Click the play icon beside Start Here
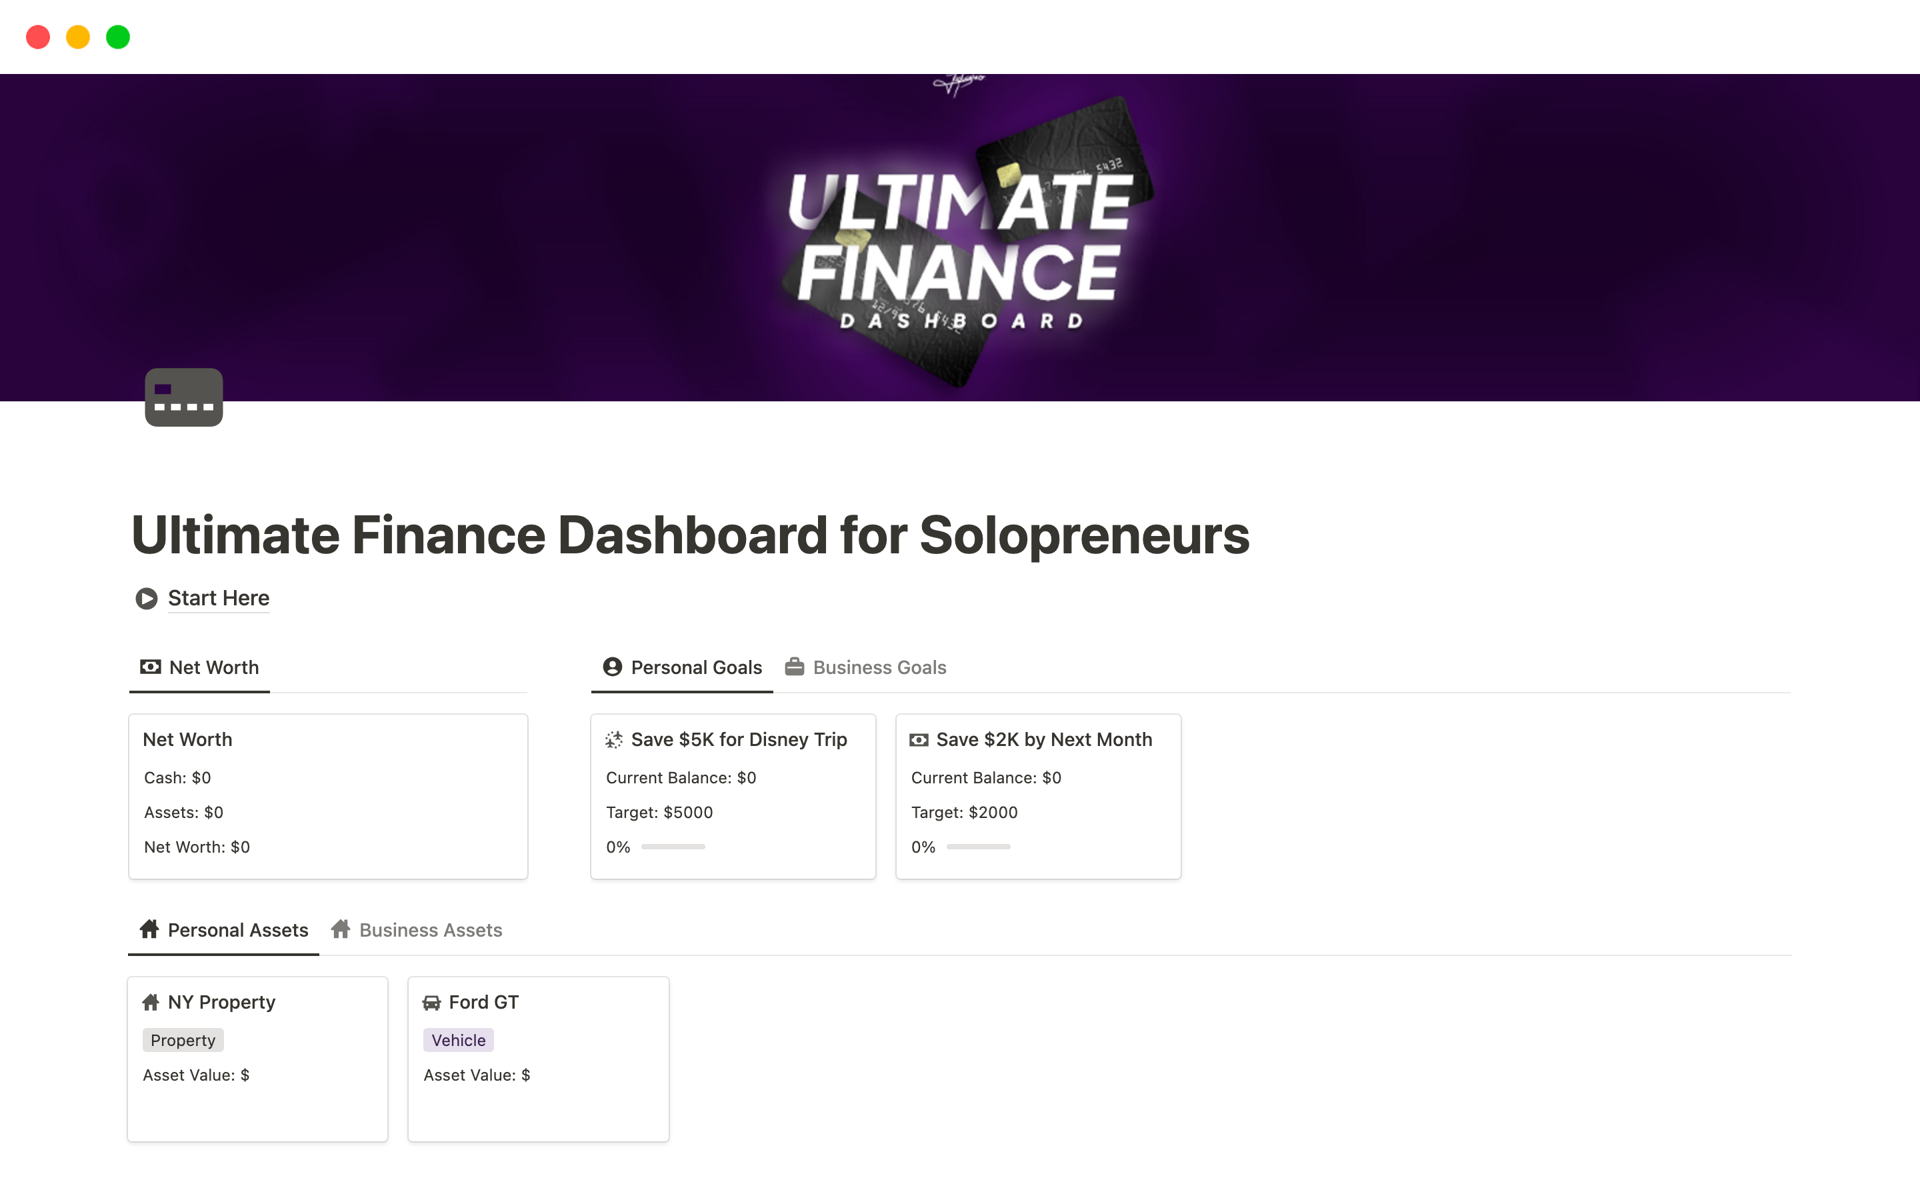 tap(147, 599)
